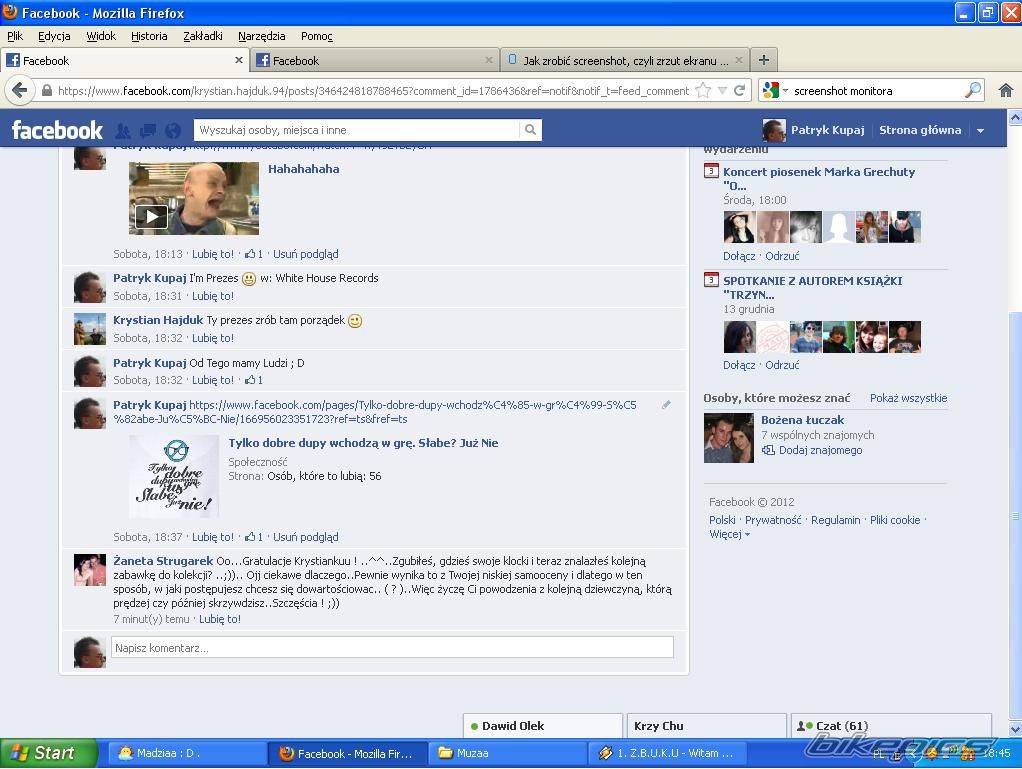
Task: Open Facebook messages icon
Action: 148,131
